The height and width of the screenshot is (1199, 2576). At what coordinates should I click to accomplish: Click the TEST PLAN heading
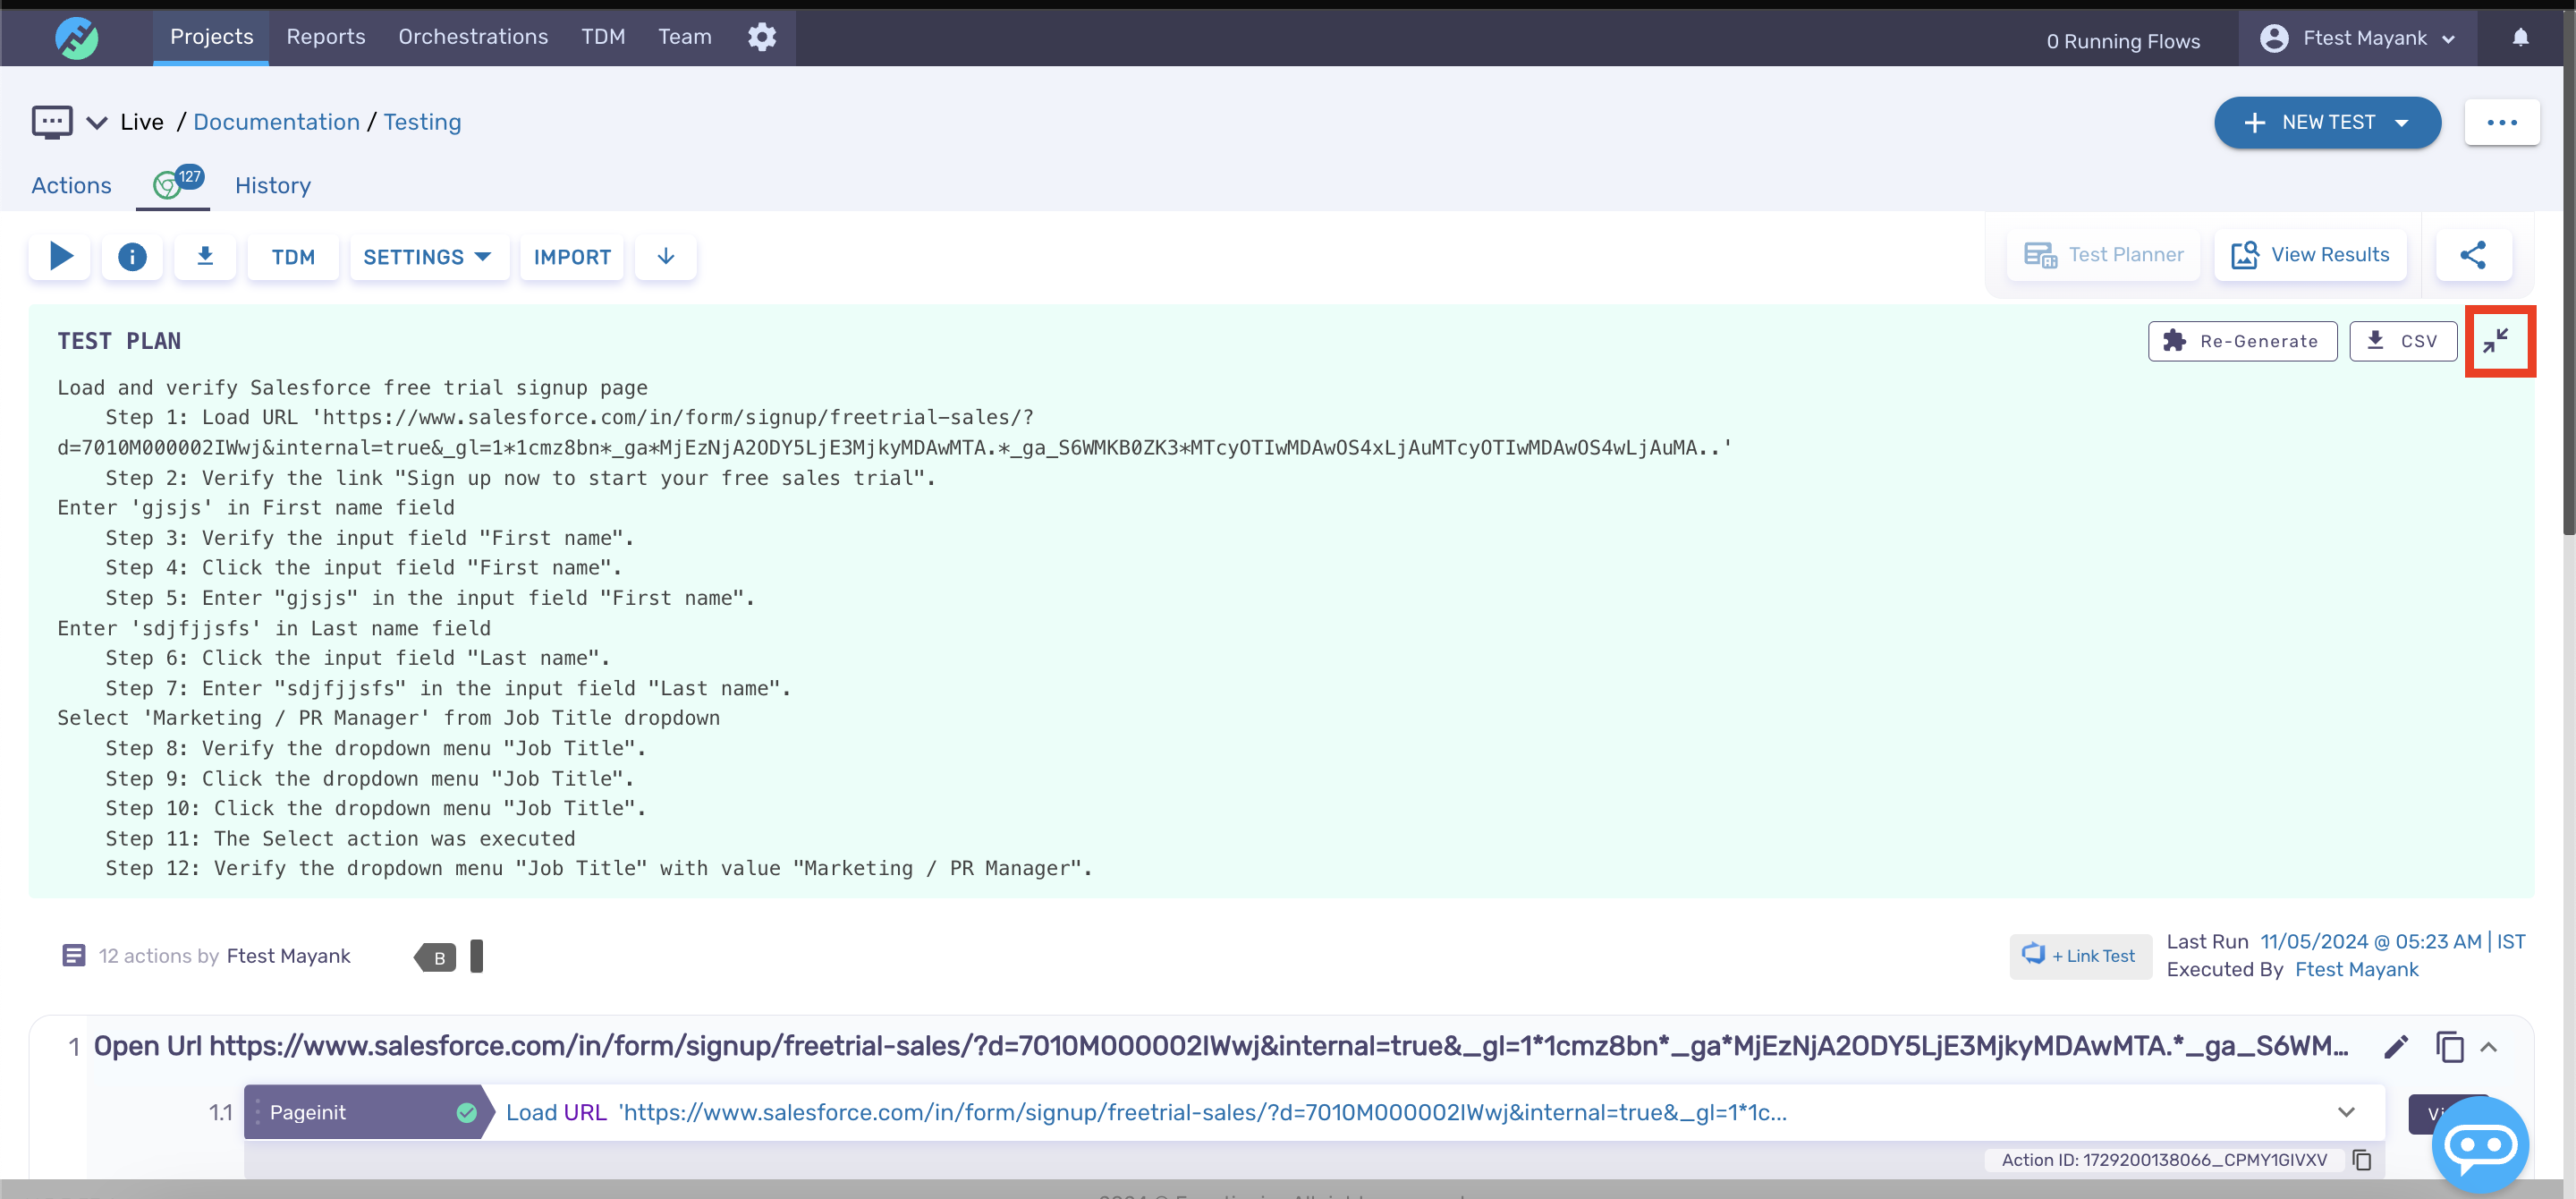click(x=119, y=341)
